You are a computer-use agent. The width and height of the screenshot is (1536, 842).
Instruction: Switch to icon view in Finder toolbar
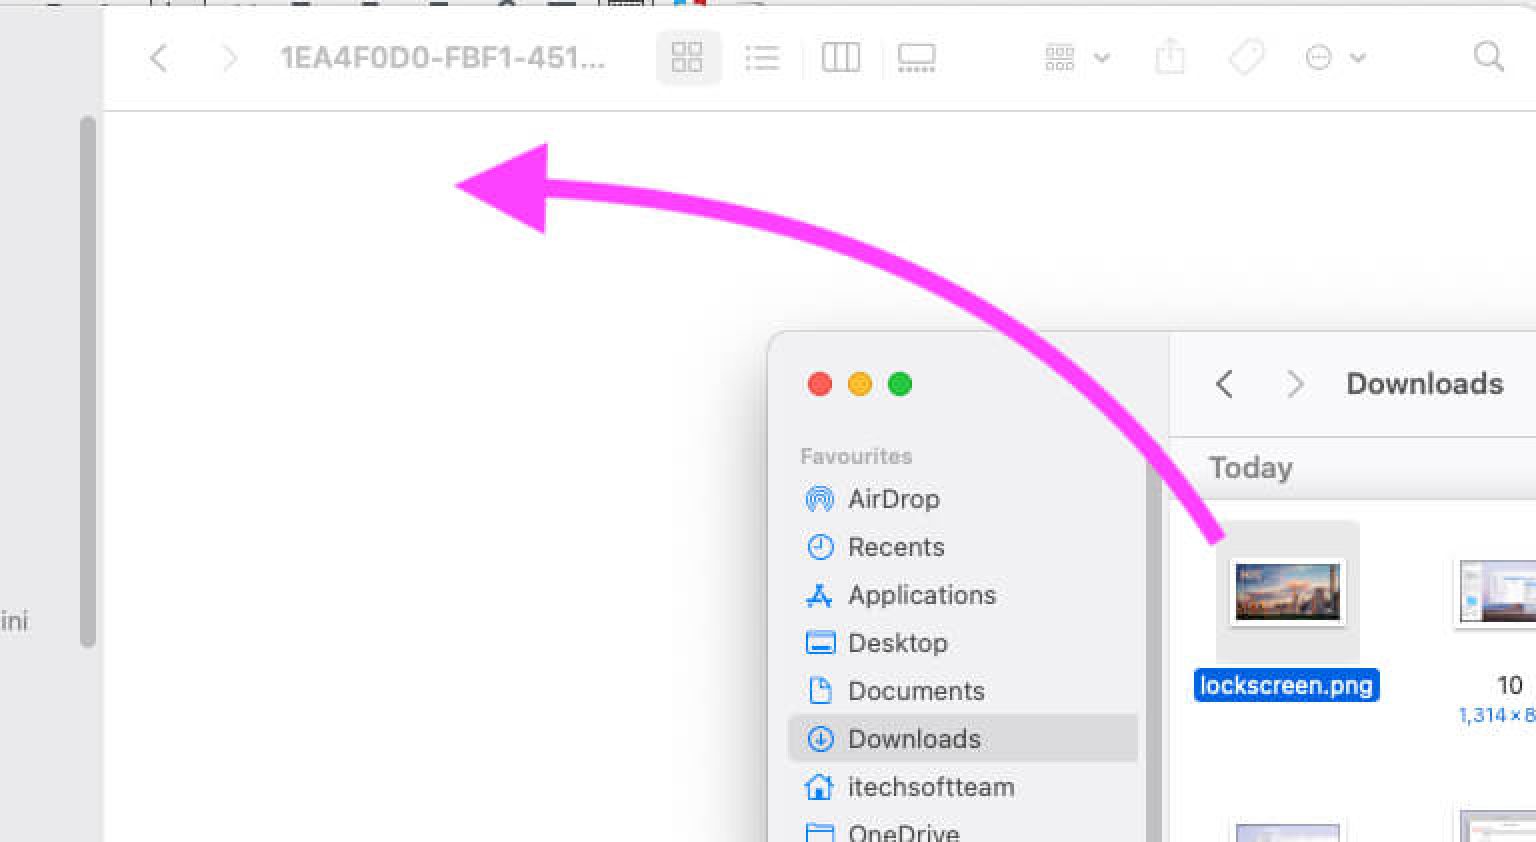687,57
